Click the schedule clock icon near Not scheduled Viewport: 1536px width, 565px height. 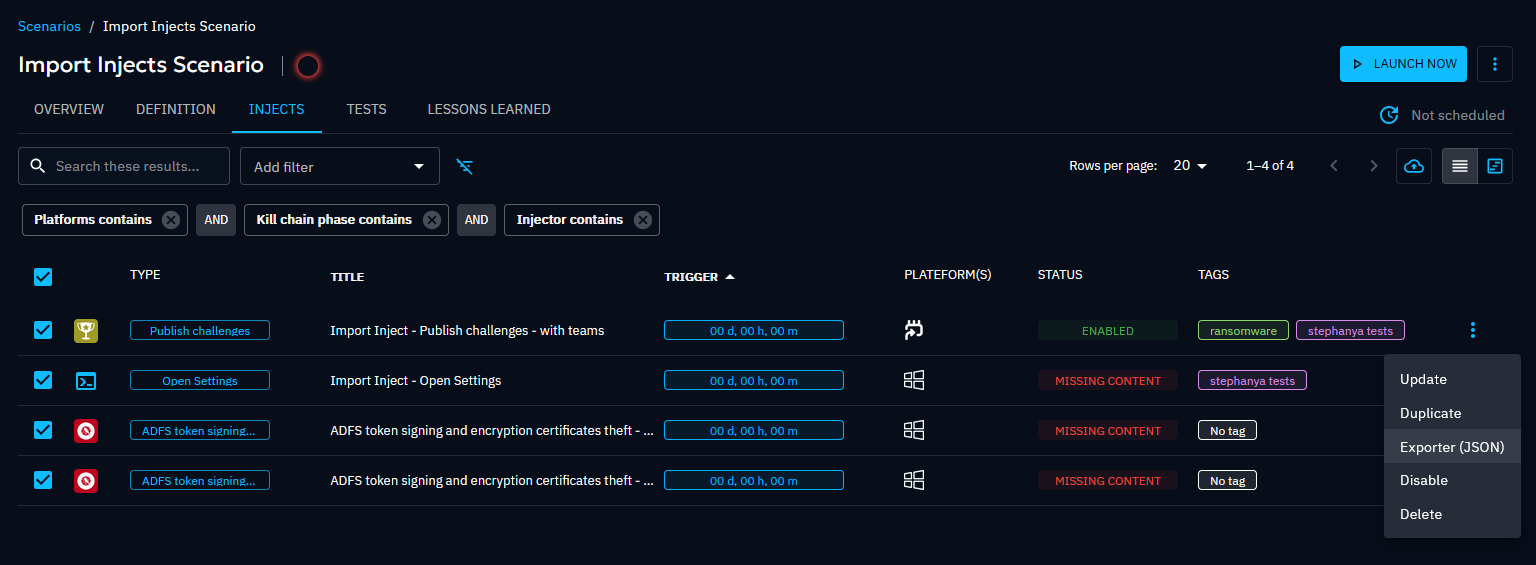[x=1389, y=115]
